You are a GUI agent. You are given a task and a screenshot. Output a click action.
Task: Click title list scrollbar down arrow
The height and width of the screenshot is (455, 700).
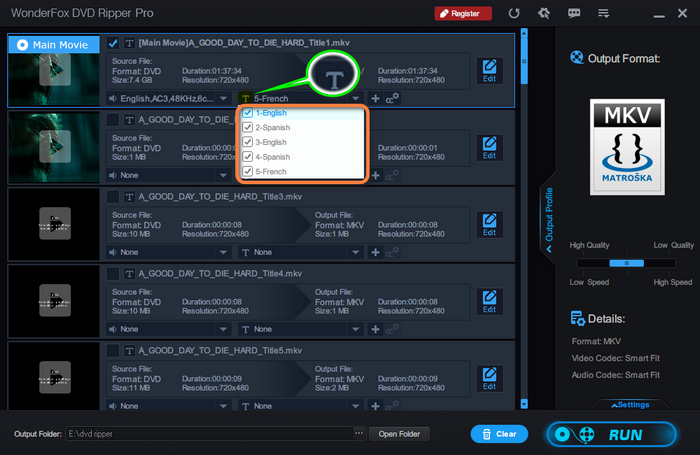tap(524, 404)
